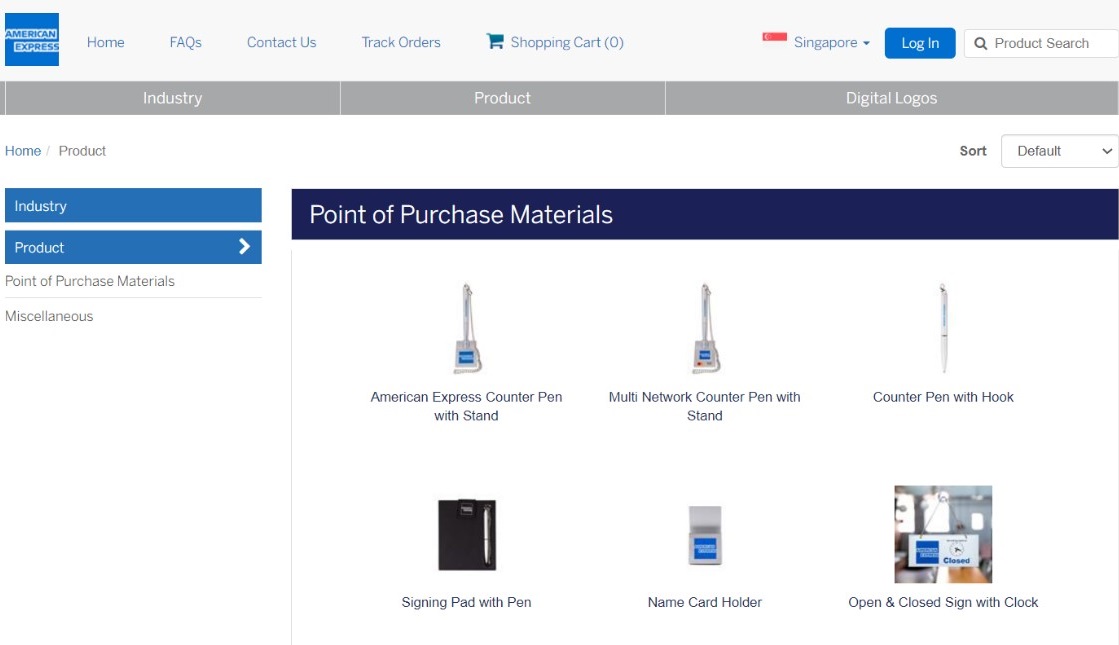
Task: View the Shopping Cart (0) link
Action: click(x=567, y=42)
